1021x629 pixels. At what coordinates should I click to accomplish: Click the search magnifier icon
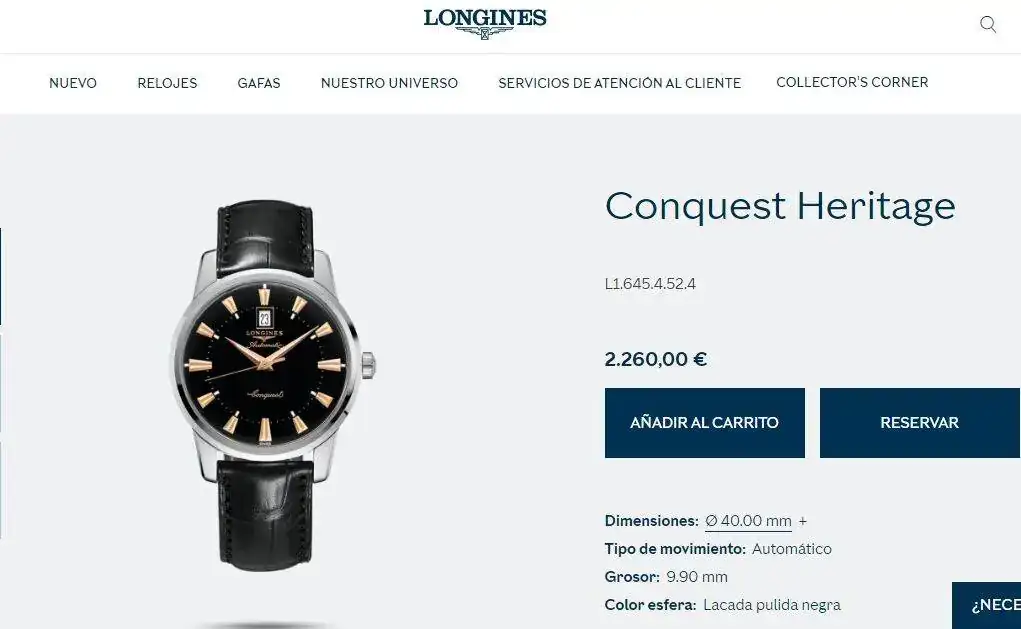click(x=988, y=25)
